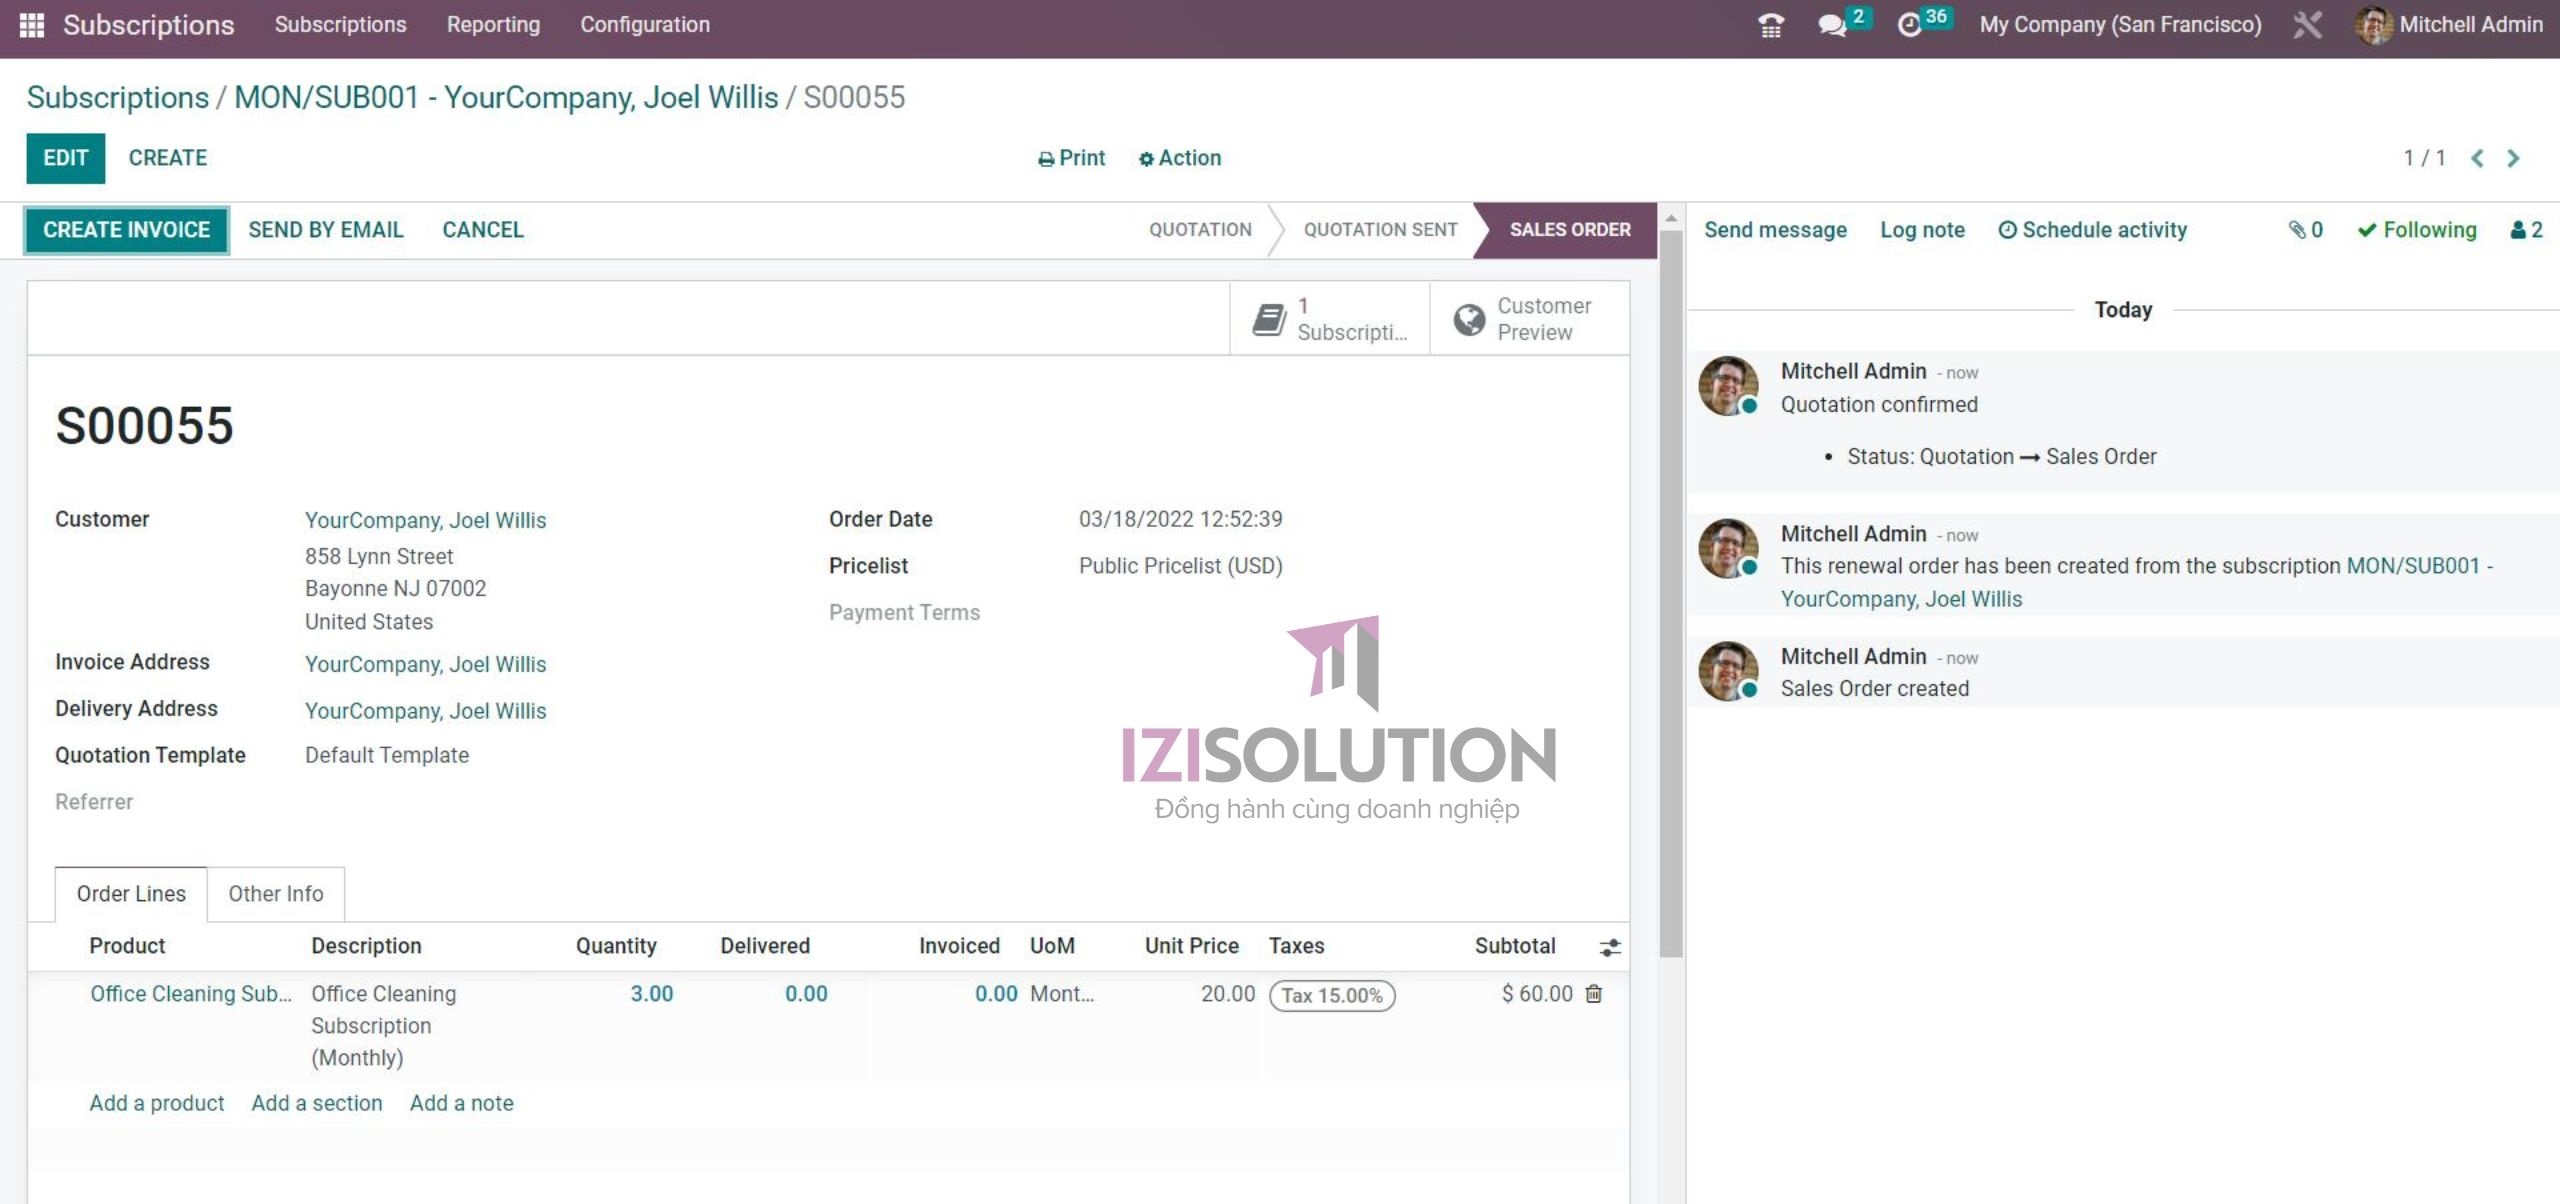Open the apps menu grid icon
Image resolution: width=2560 pixels, height=1204 pixels.
(x=33, y=24)
